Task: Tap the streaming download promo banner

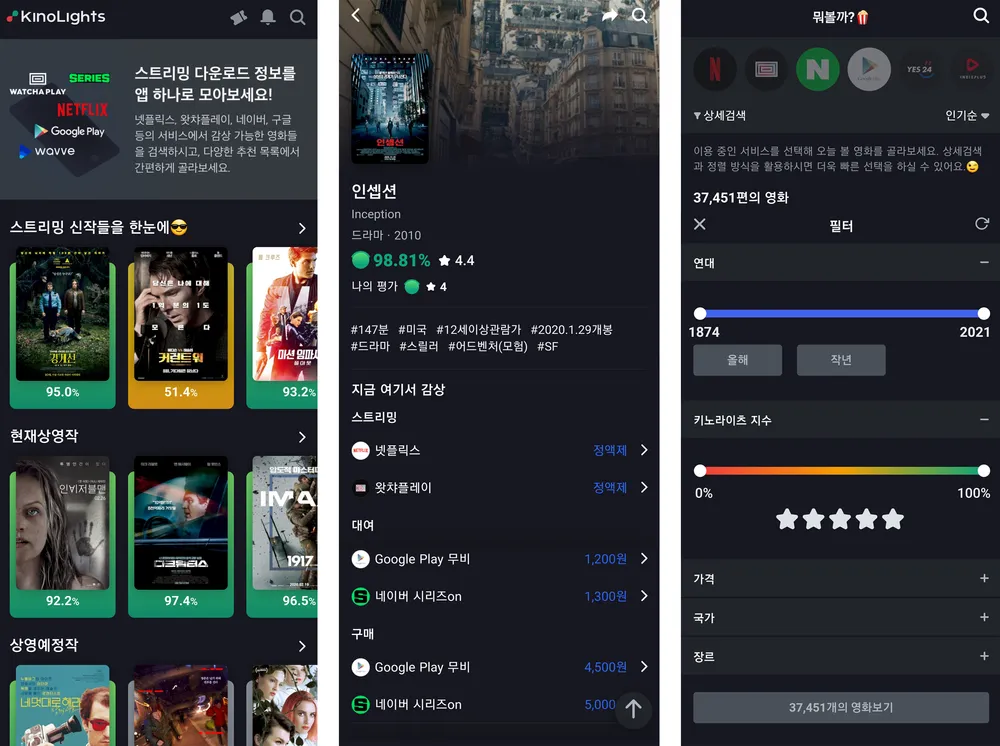Action: click(x=159, y=119)
